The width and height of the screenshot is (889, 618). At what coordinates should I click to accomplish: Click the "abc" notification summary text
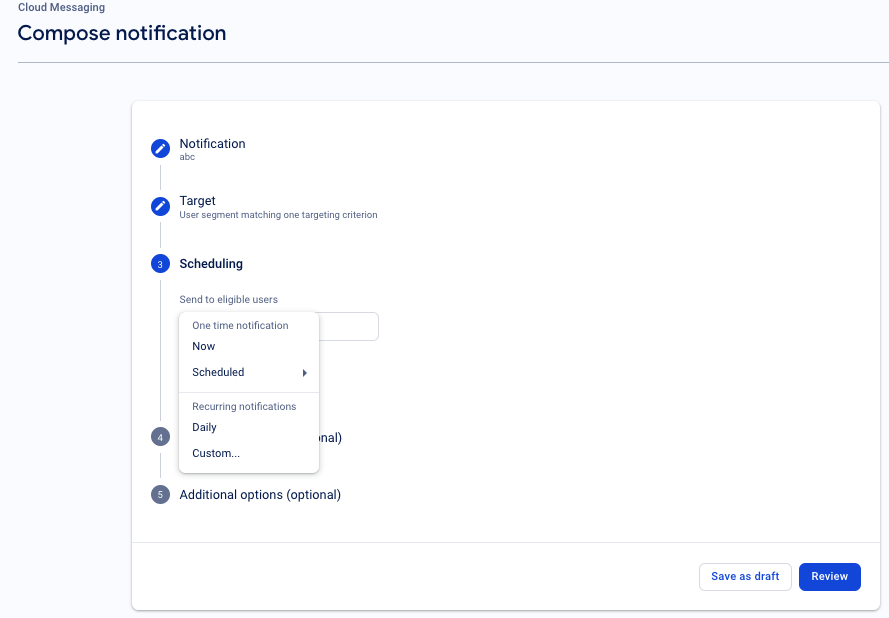[x=187, y=157]
